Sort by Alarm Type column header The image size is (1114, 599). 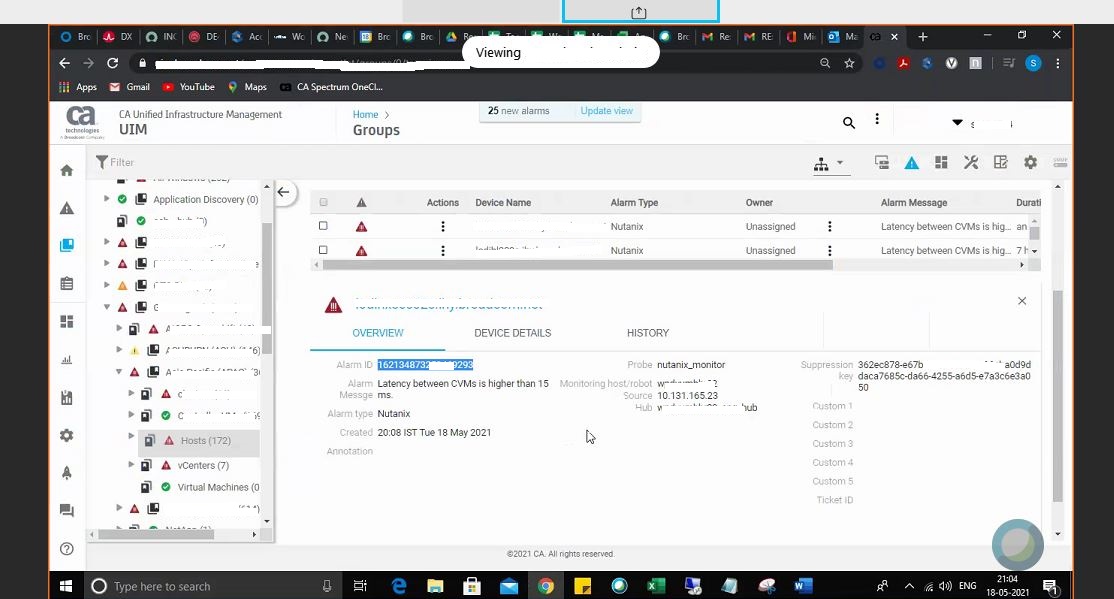point(634,203)
